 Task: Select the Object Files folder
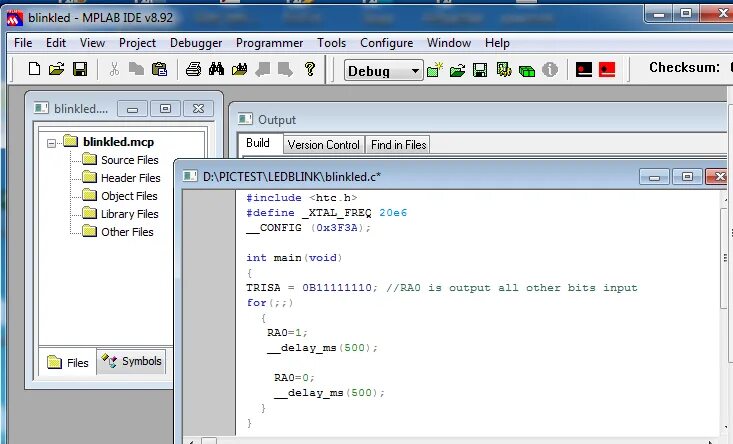click(129, 196)
